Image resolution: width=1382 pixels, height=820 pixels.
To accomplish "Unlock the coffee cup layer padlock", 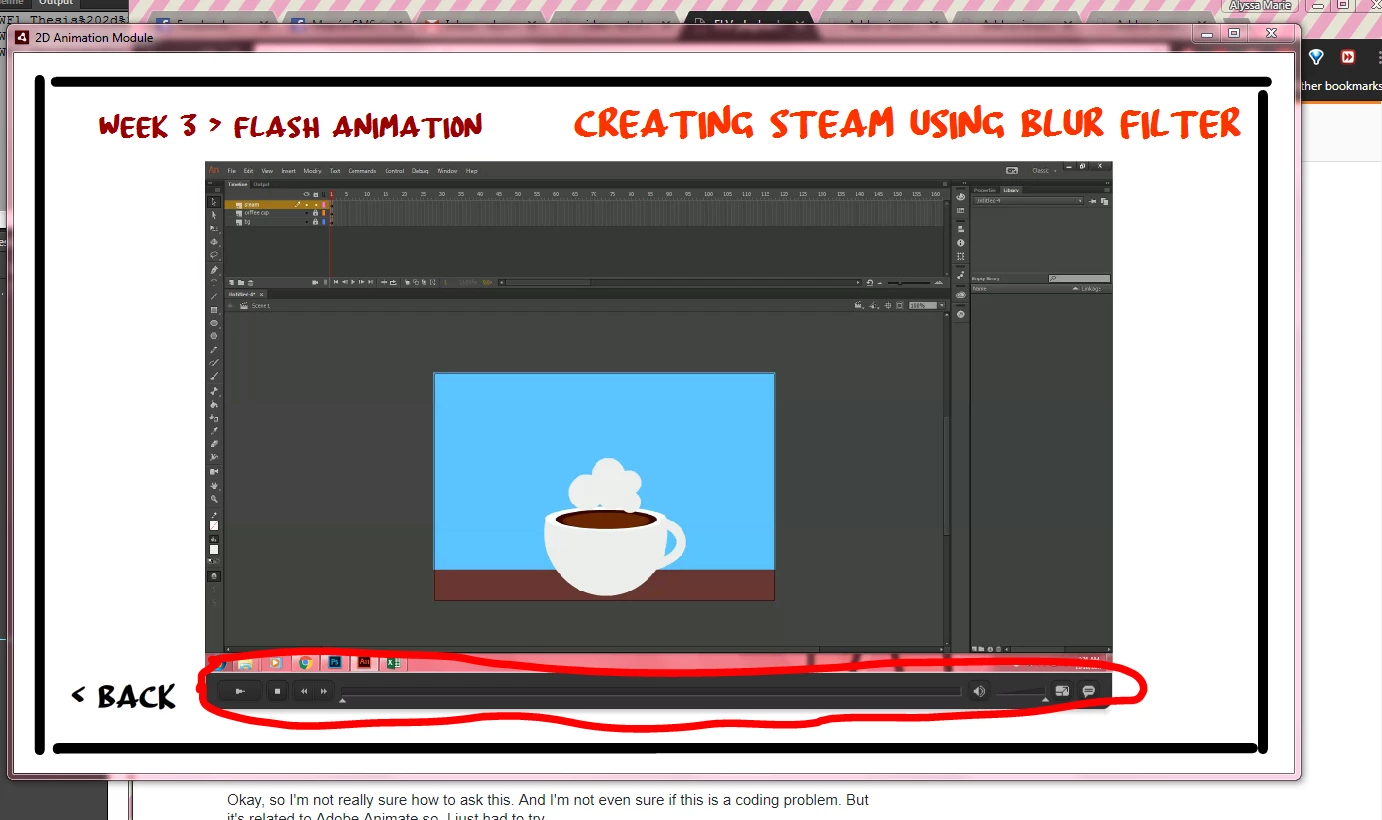I will point(316,213).
